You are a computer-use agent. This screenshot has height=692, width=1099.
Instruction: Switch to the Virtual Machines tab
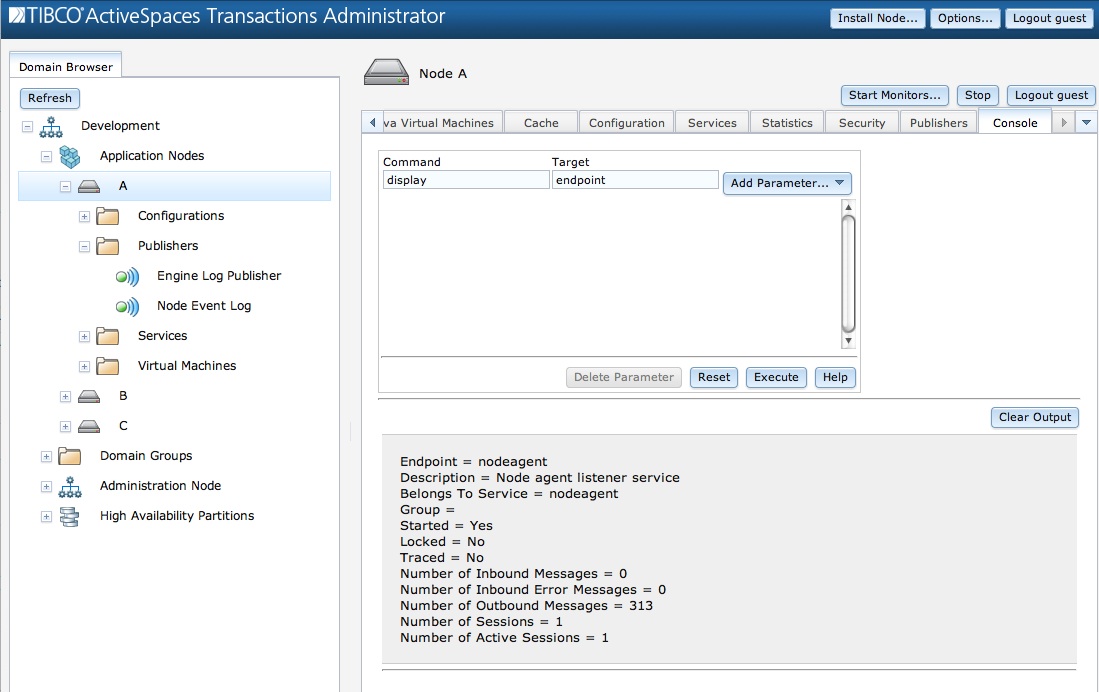pyautogui.click(x=442, y=123)
